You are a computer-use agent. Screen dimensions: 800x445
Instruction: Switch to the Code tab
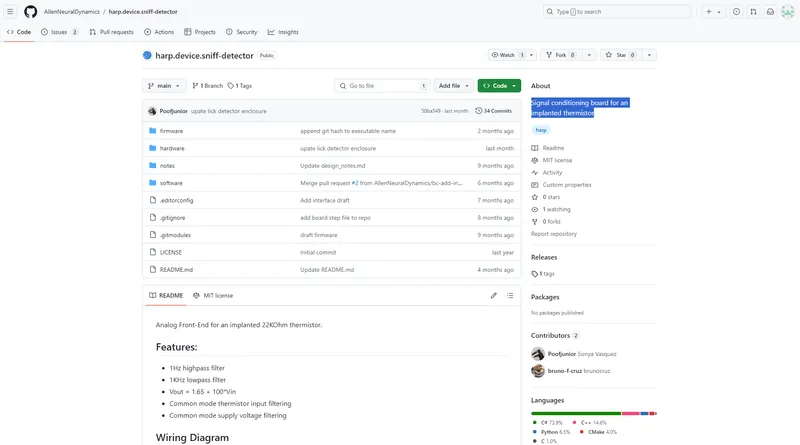19,32
